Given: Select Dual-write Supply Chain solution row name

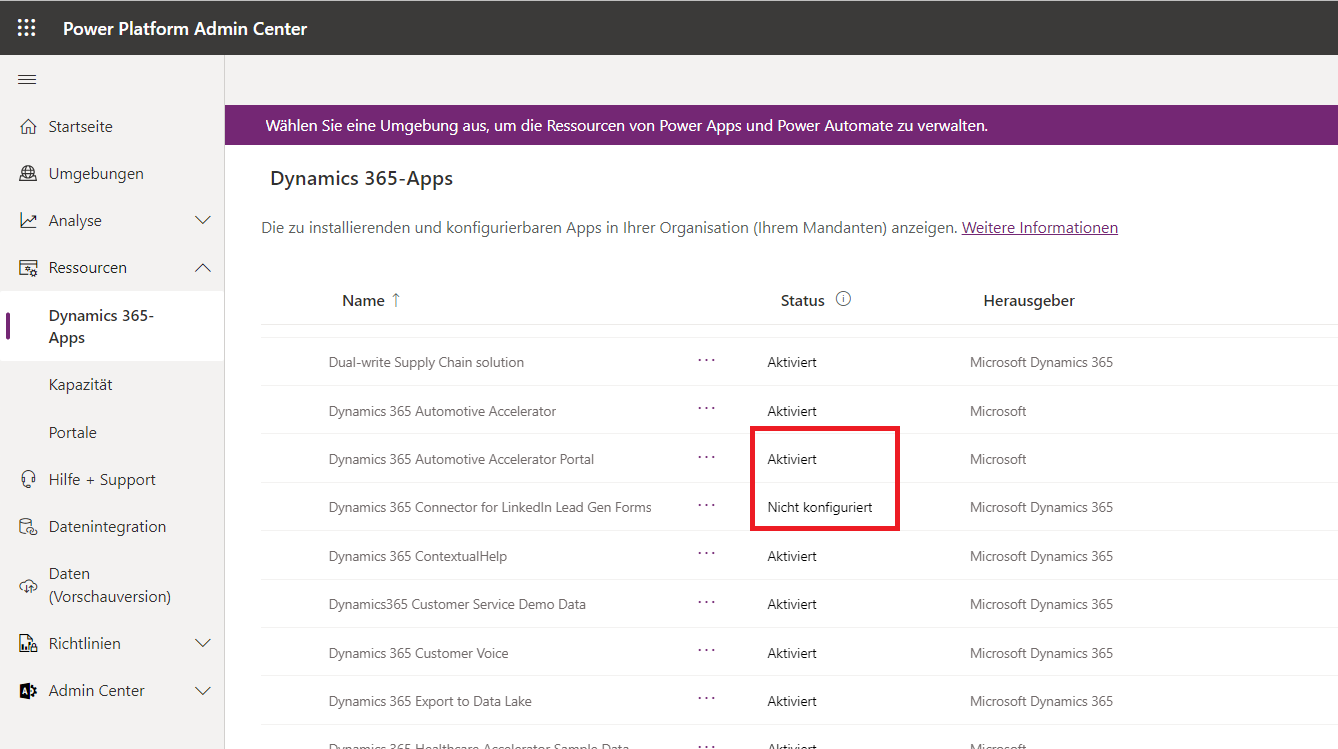Looking at the screenshot, I should pos(426,362).
